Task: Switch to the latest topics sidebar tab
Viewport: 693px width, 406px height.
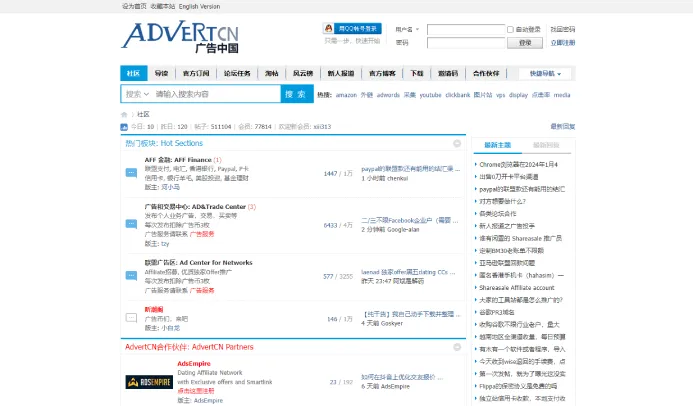Action: pyautogui.click(x=497, y=145)
